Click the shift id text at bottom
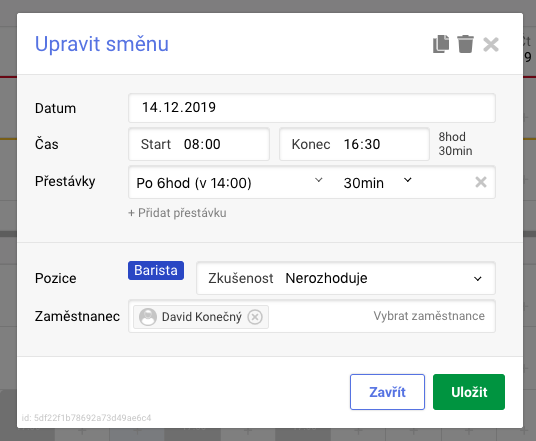The image size is (536, 441). pyautogui.click(x=86, y=418)
